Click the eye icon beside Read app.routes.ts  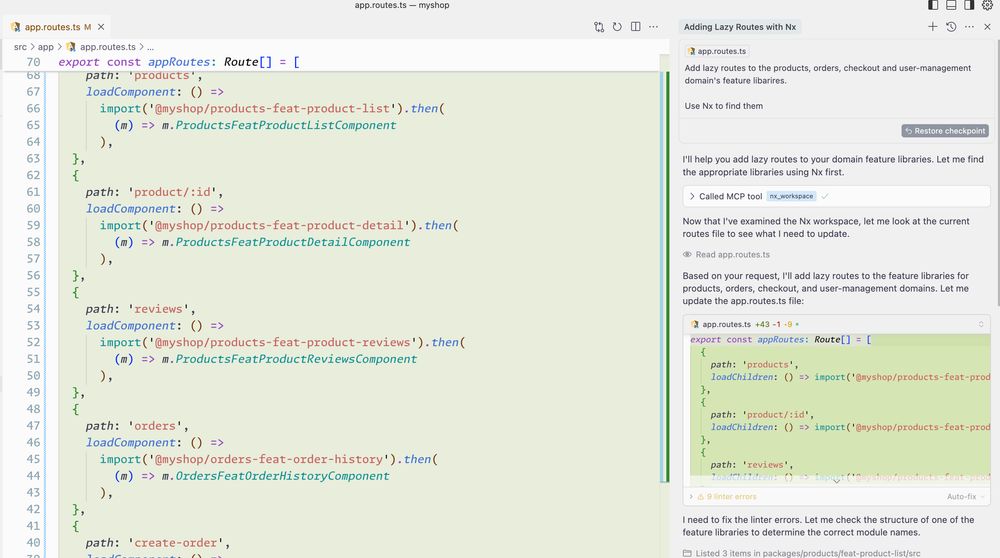coord(687,254)
